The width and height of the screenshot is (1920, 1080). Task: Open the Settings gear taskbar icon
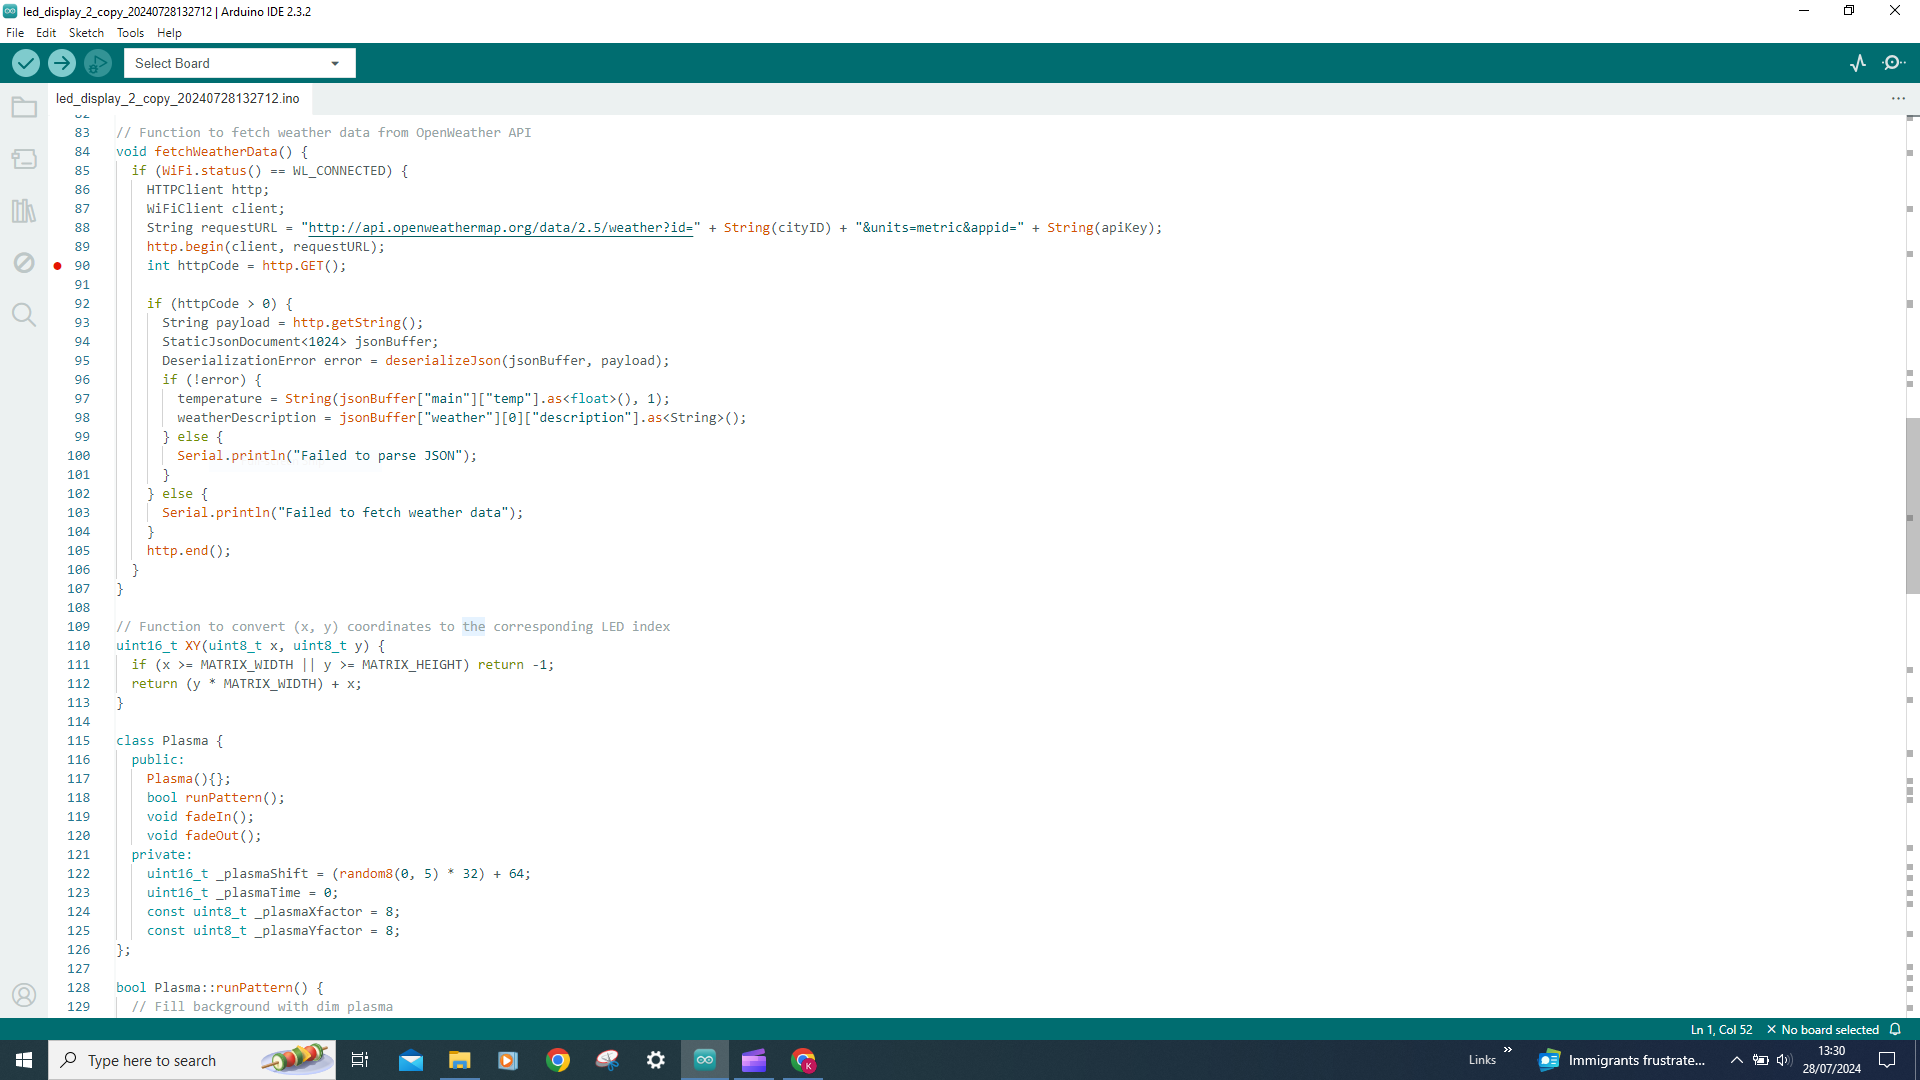(656, 1060)
